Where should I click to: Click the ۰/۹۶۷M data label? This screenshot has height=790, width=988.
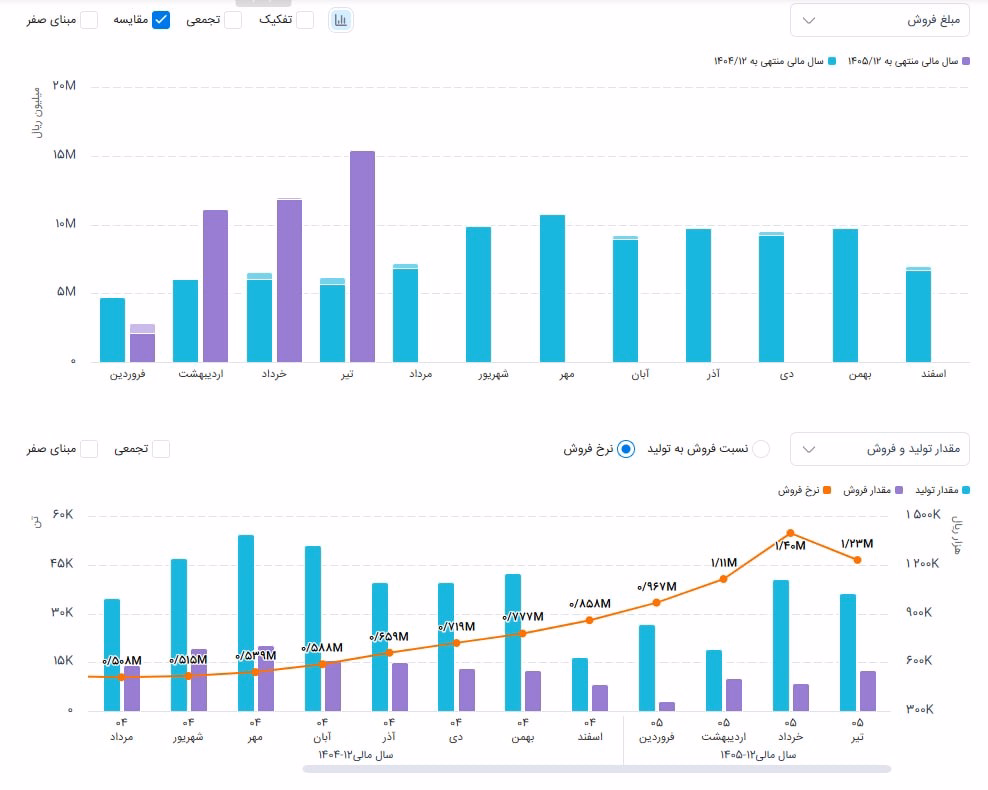point(656,587)
